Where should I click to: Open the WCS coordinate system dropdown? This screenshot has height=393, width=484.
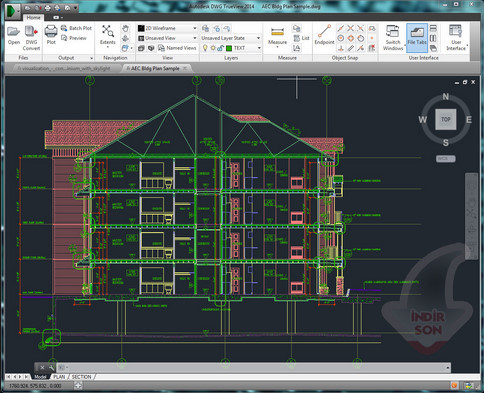pos(446,159)
